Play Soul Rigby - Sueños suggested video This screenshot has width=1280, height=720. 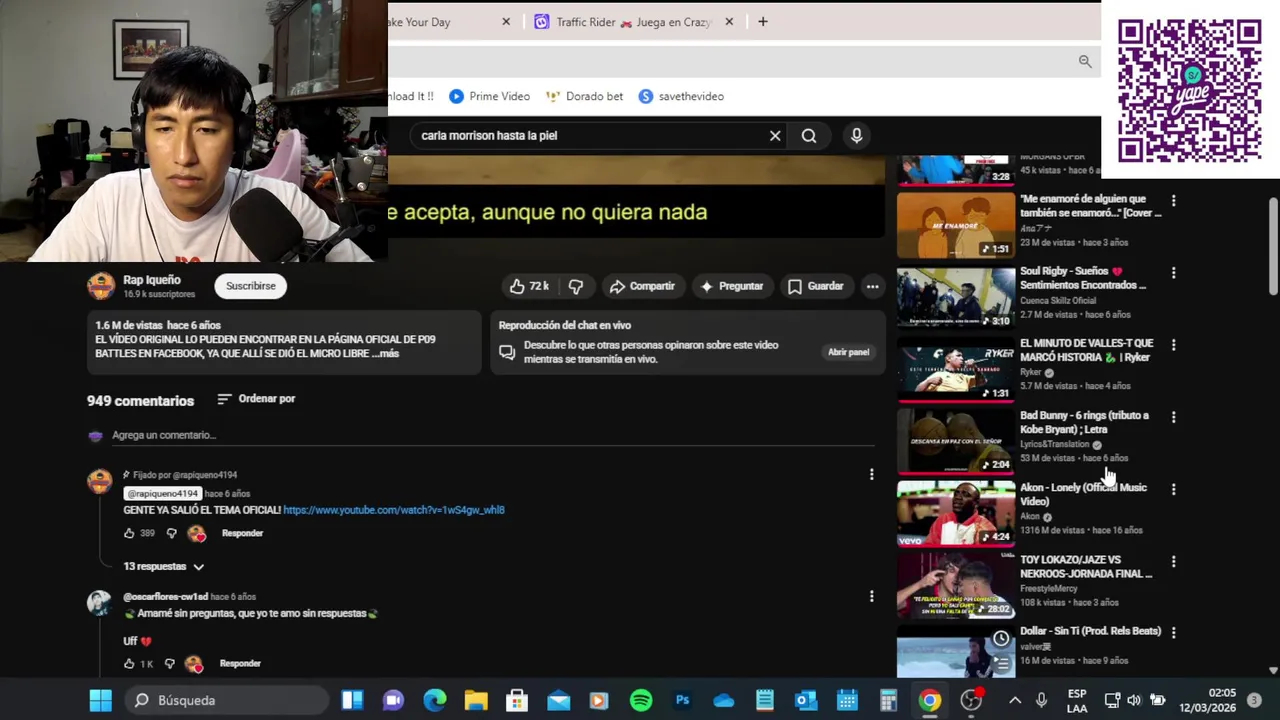point(956,297)
